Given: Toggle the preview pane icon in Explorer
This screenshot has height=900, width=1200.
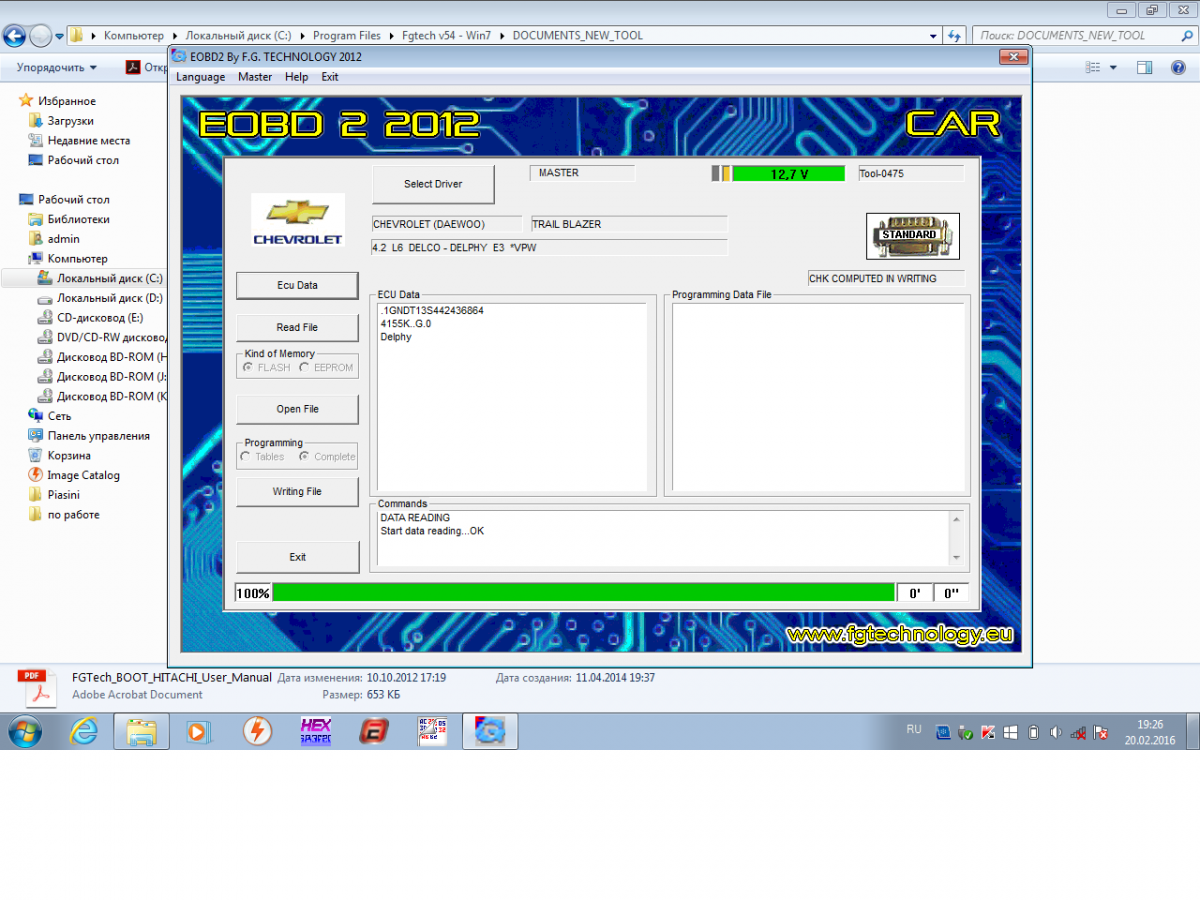Looking at the screenshot, I should (1145, 68).
